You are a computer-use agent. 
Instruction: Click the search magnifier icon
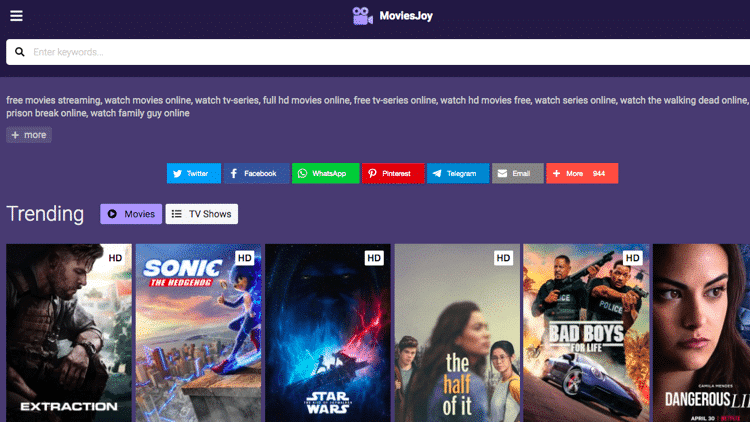click(x=19, y=52)
